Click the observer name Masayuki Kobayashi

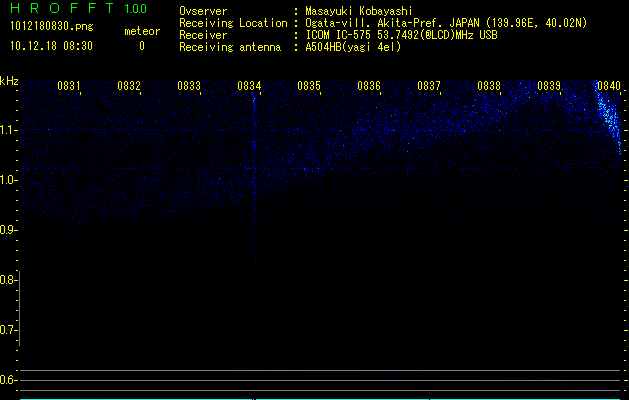click(359, 11)
